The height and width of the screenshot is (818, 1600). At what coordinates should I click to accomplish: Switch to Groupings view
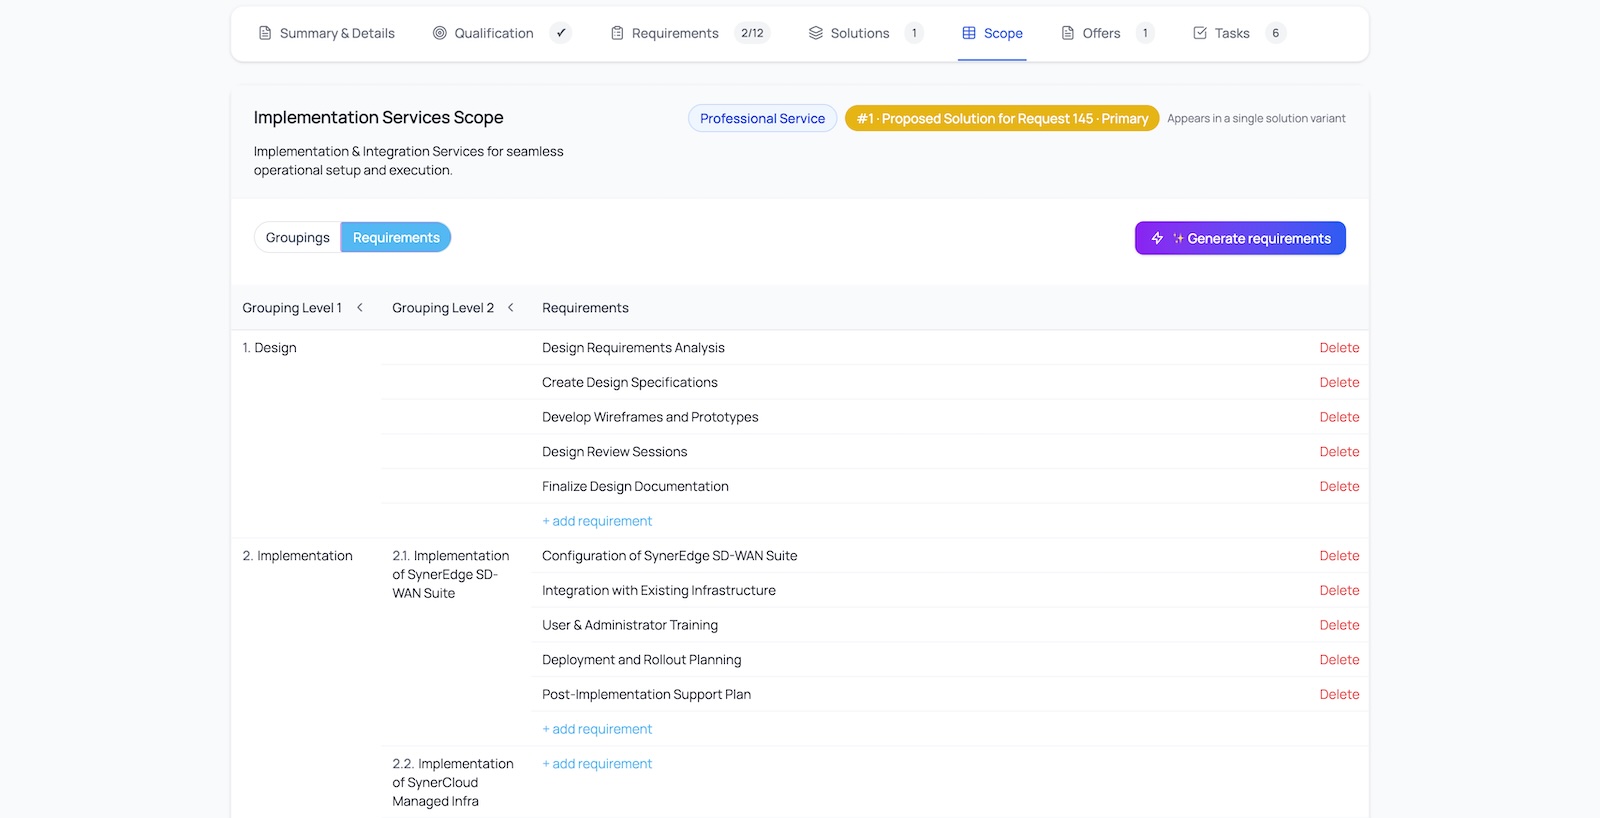[x=297, y=238]
